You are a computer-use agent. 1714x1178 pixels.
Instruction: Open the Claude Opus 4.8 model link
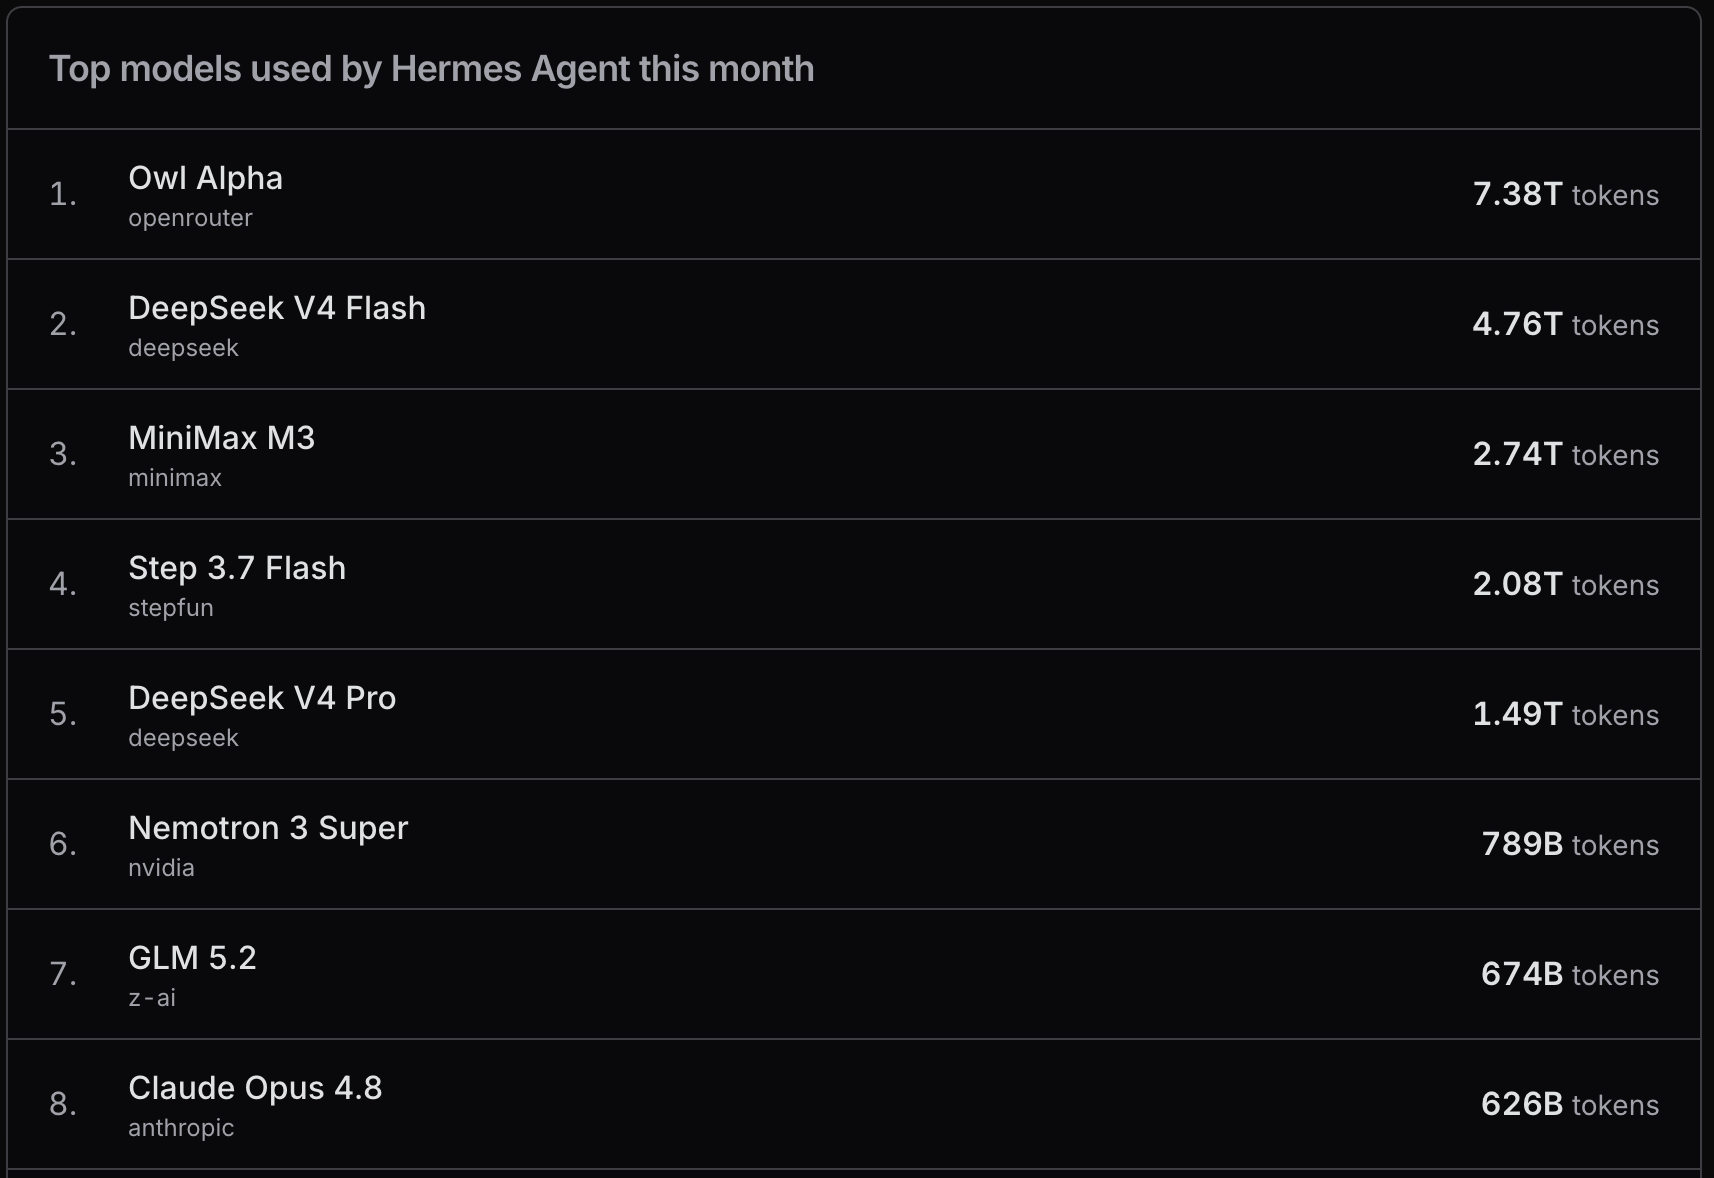click(x=255, y=1088)
